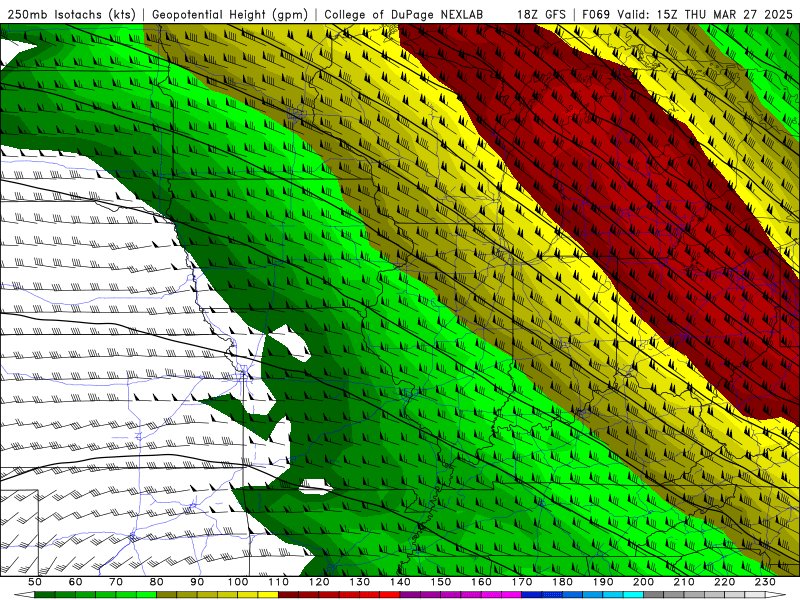Click the '210' label on color scale
This screenshot has height=600, width=800.
pos(685,582)
